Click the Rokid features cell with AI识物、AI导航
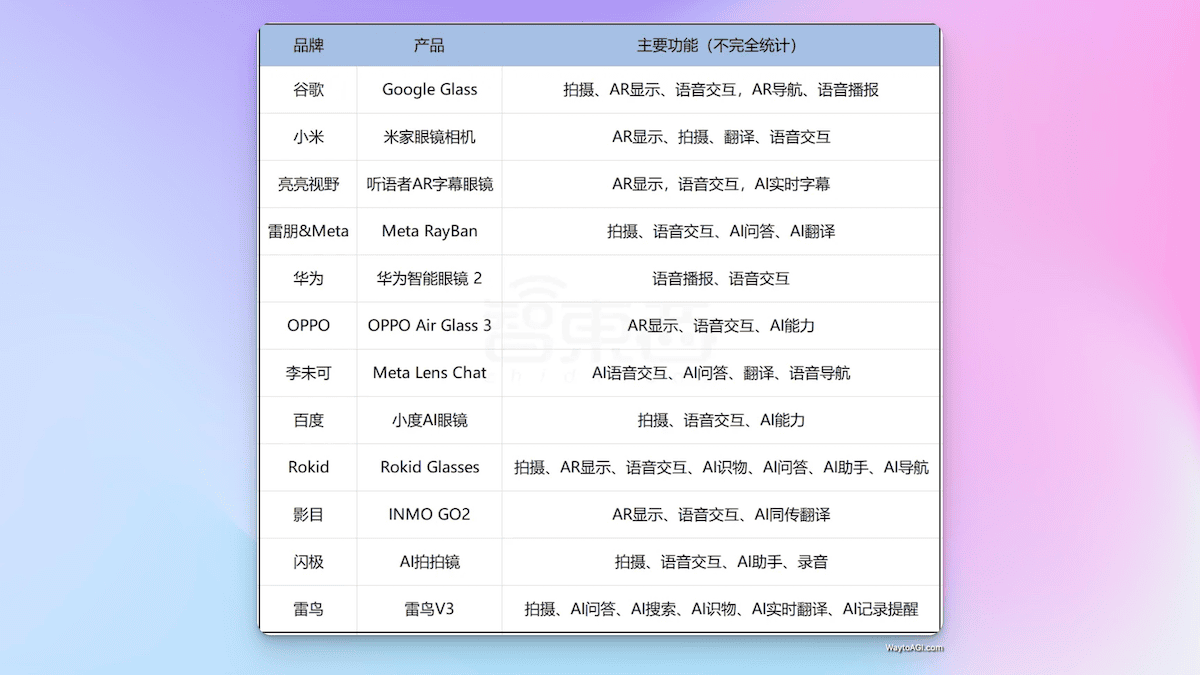The width and height of the screenshot is (1200, 675). (x=721, y=467)
